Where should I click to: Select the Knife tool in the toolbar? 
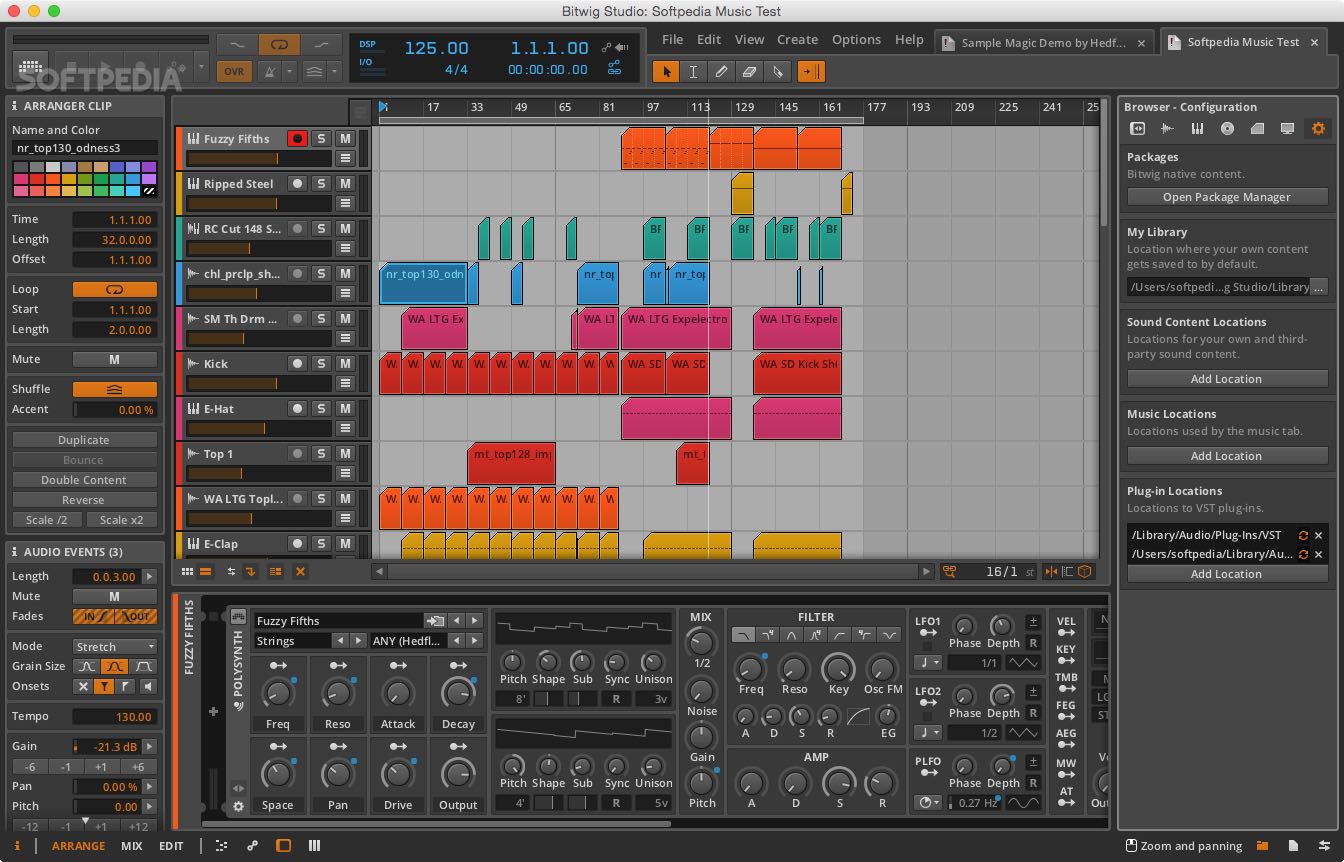(779, 71)
